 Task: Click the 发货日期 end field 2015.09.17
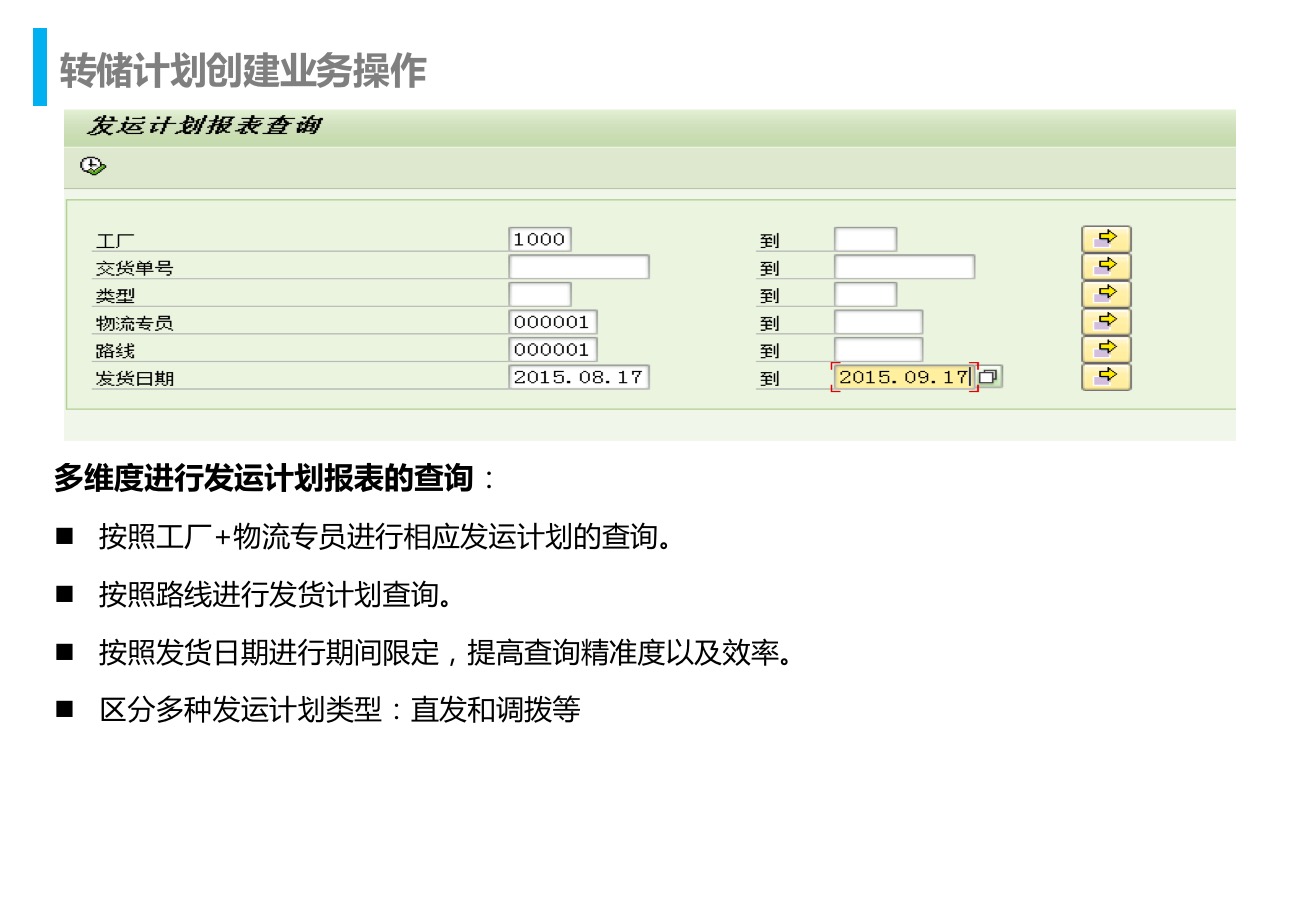(903, 377)
